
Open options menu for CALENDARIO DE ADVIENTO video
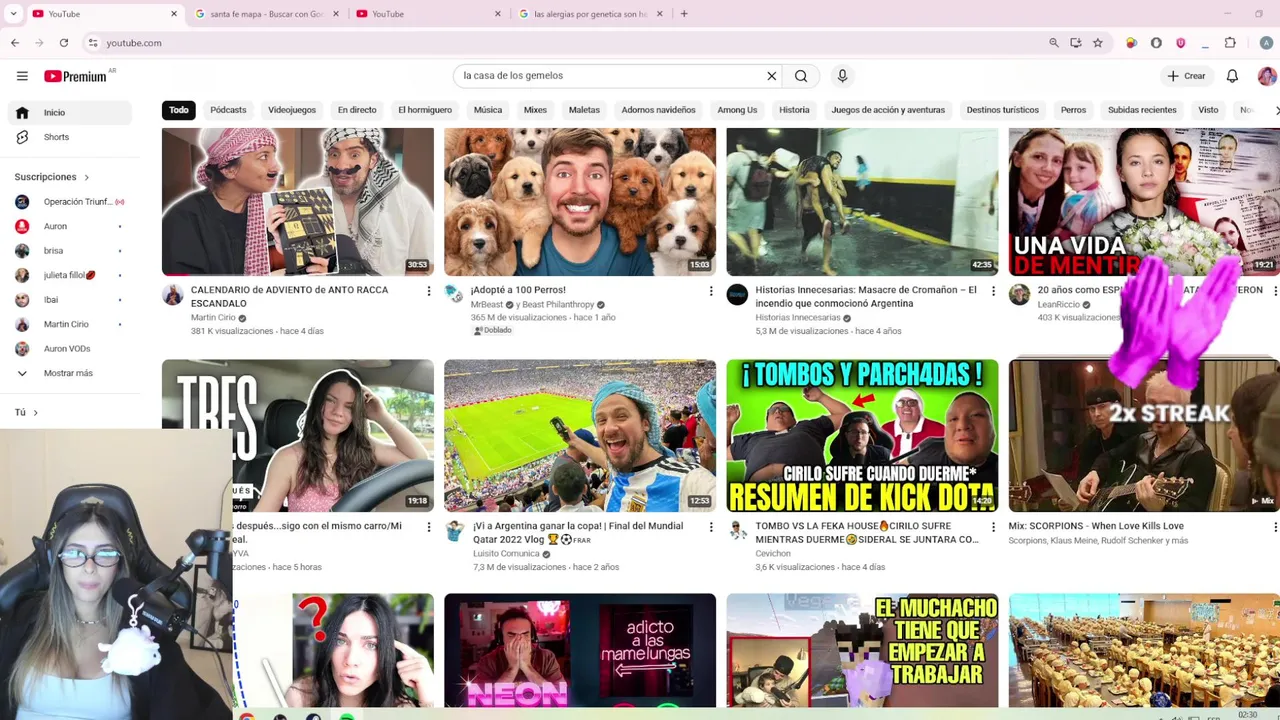tap(429, 291)
